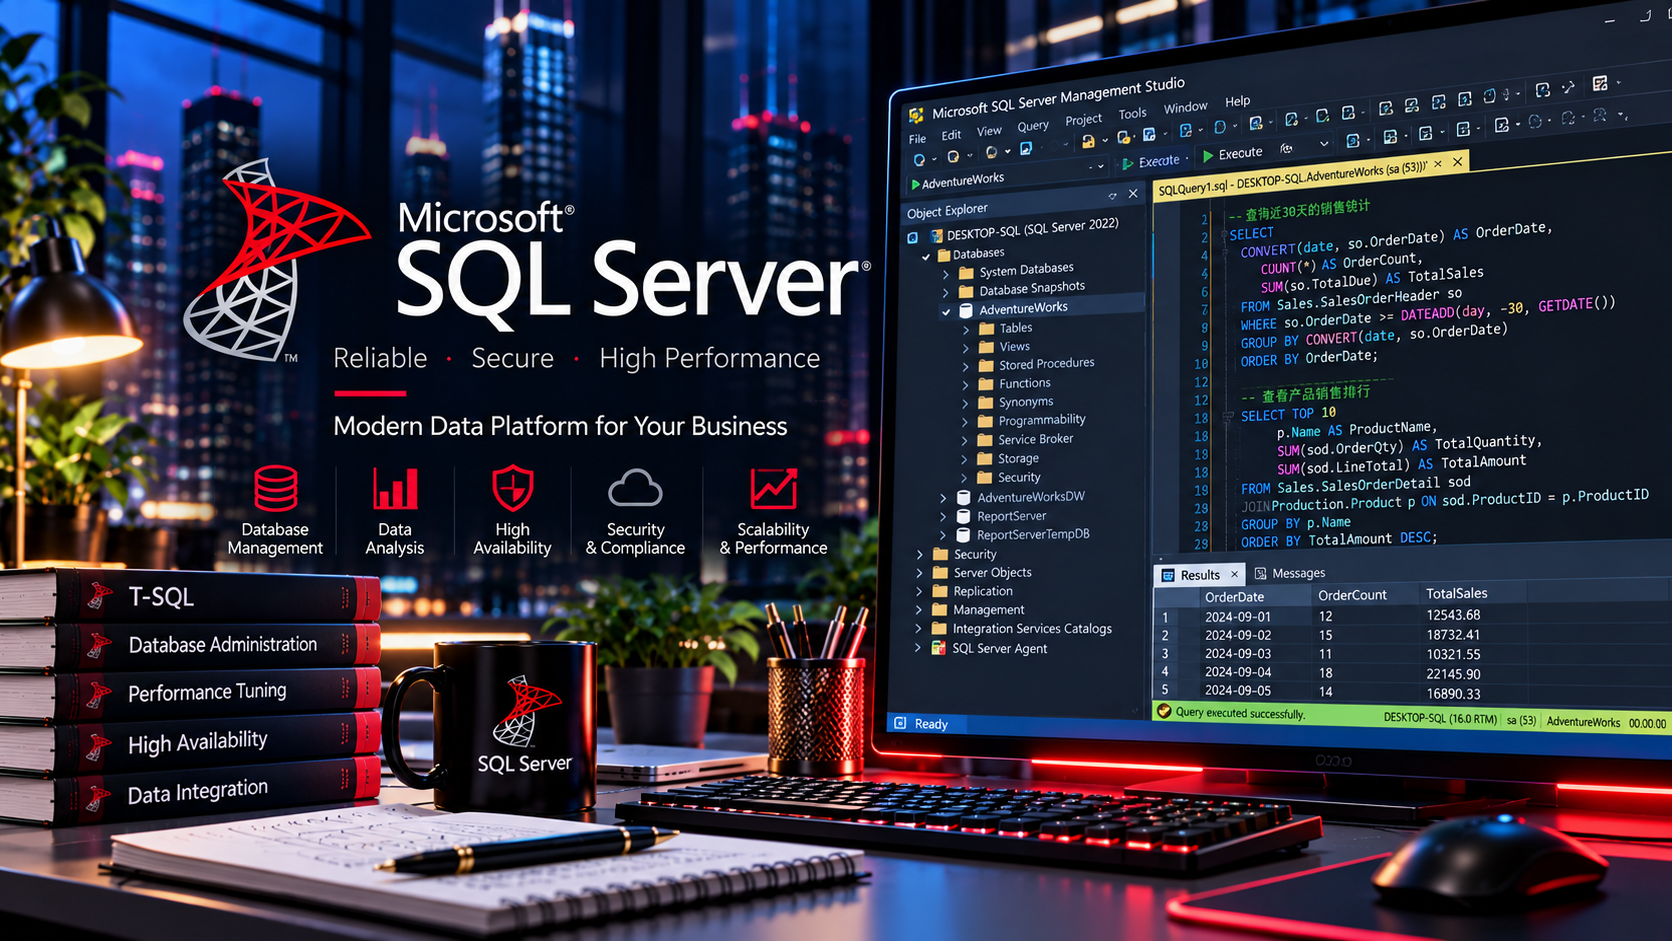The width and height of the screenshot is (1672, 941).
Task: Switch to the Messages tab
Action: point(1290,573)
